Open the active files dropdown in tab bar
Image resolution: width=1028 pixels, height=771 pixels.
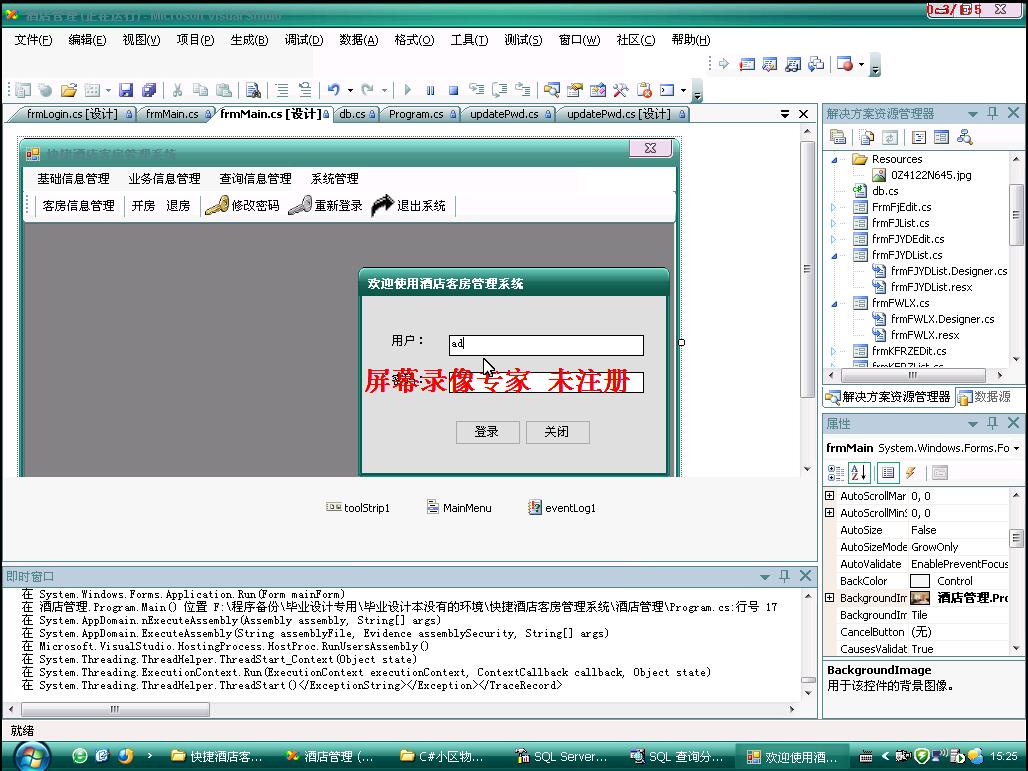[x=785, y=114]
